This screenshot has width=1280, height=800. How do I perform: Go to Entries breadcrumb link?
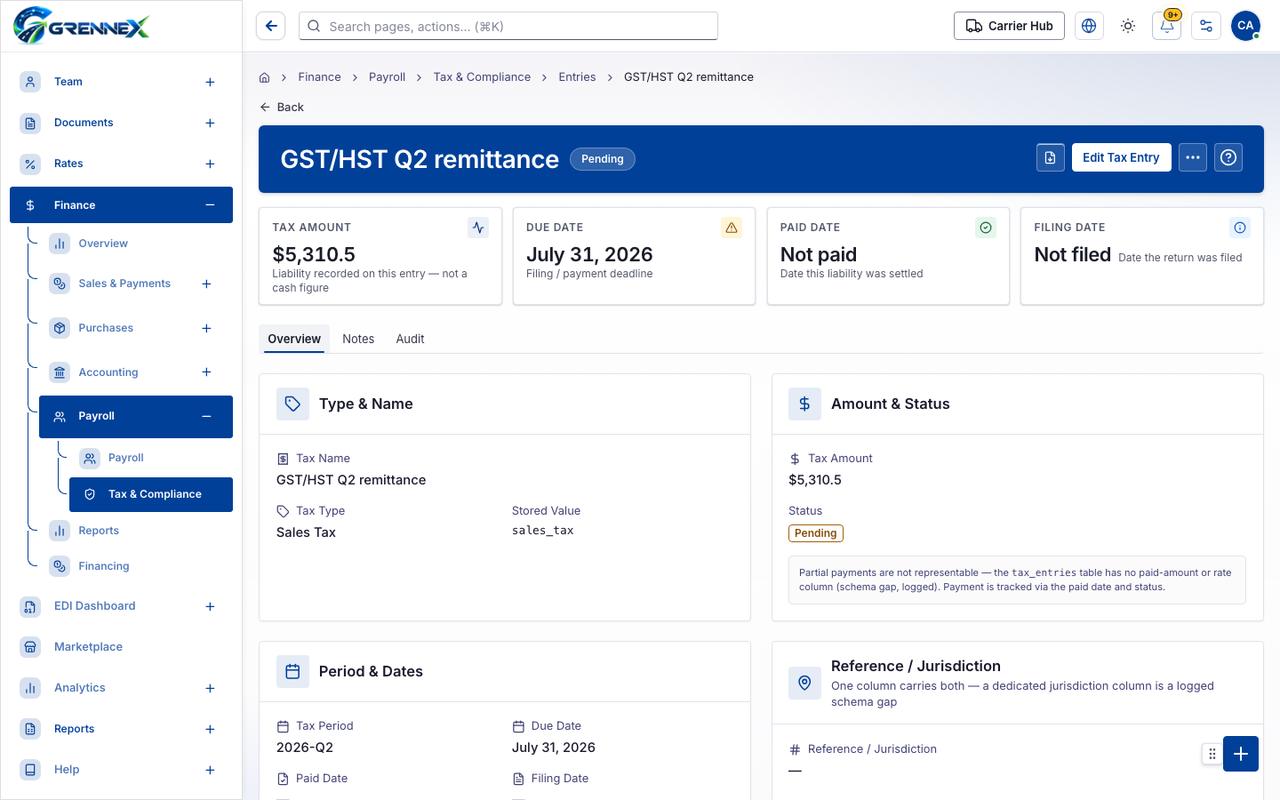point(577,77)
